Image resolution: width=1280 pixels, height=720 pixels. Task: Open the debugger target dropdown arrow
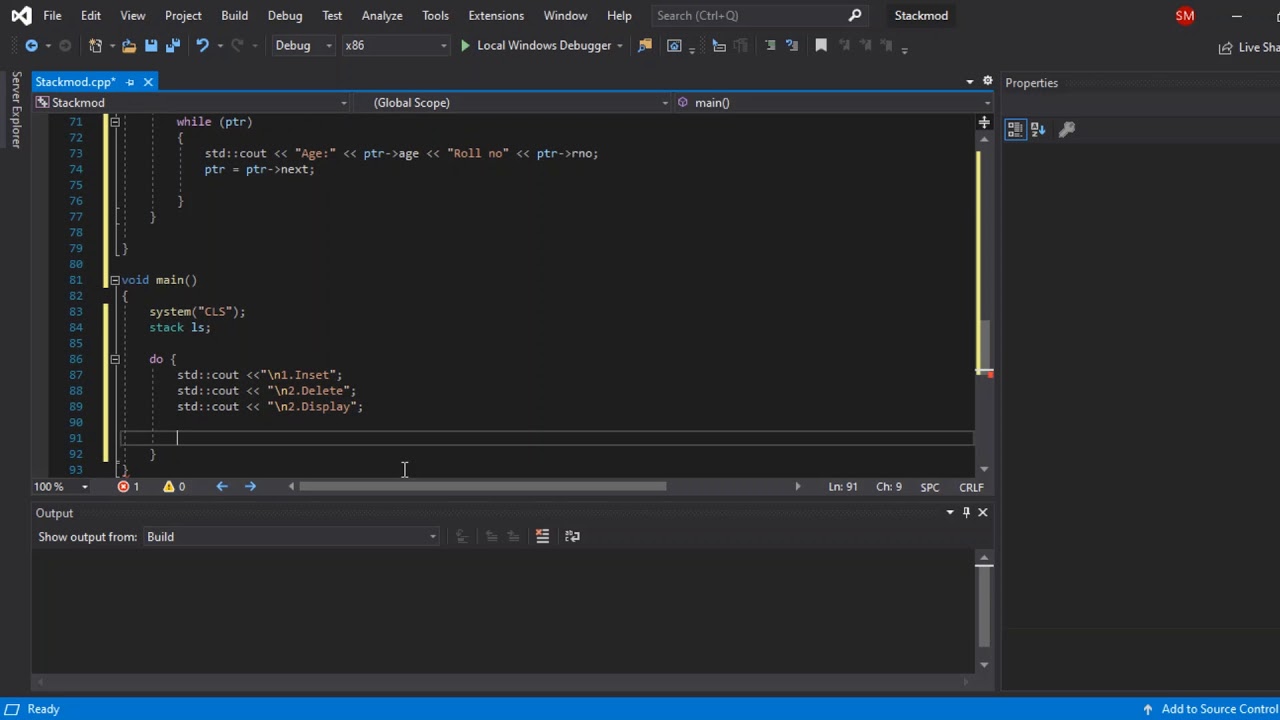(x=620, y=46)
